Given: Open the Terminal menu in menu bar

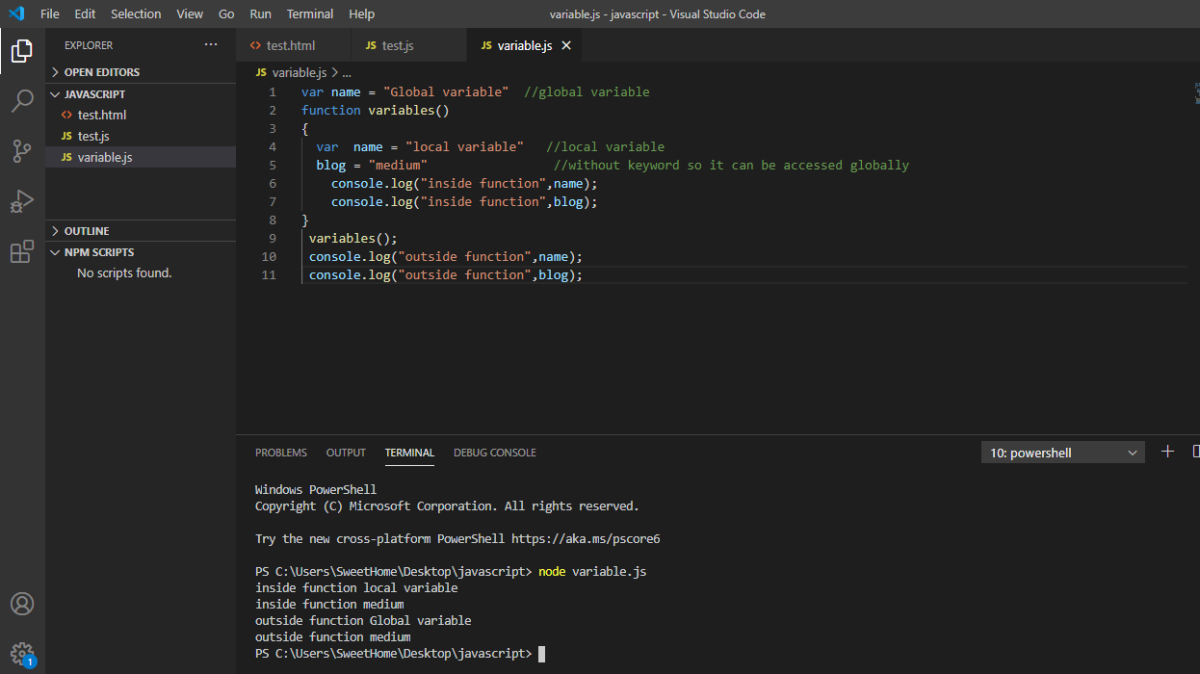Looking at the screenshot, I should point(310,14).
